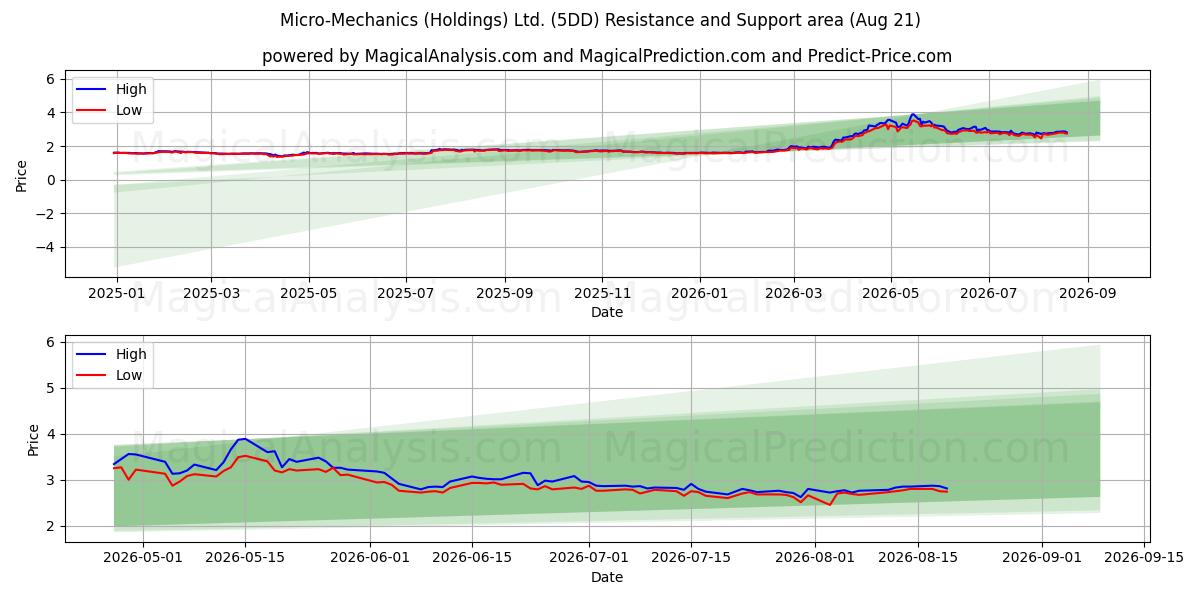Click the '-4' y-axis tick on top chart
Image resolution: width=1200 pixels, height=600 pixels.
(x=48, y=247)
